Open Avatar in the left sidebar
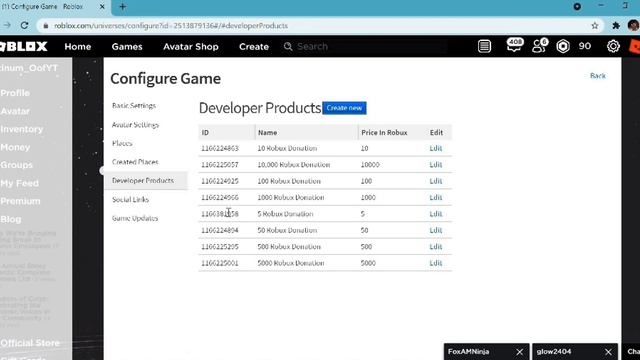 tap(15, 111)
